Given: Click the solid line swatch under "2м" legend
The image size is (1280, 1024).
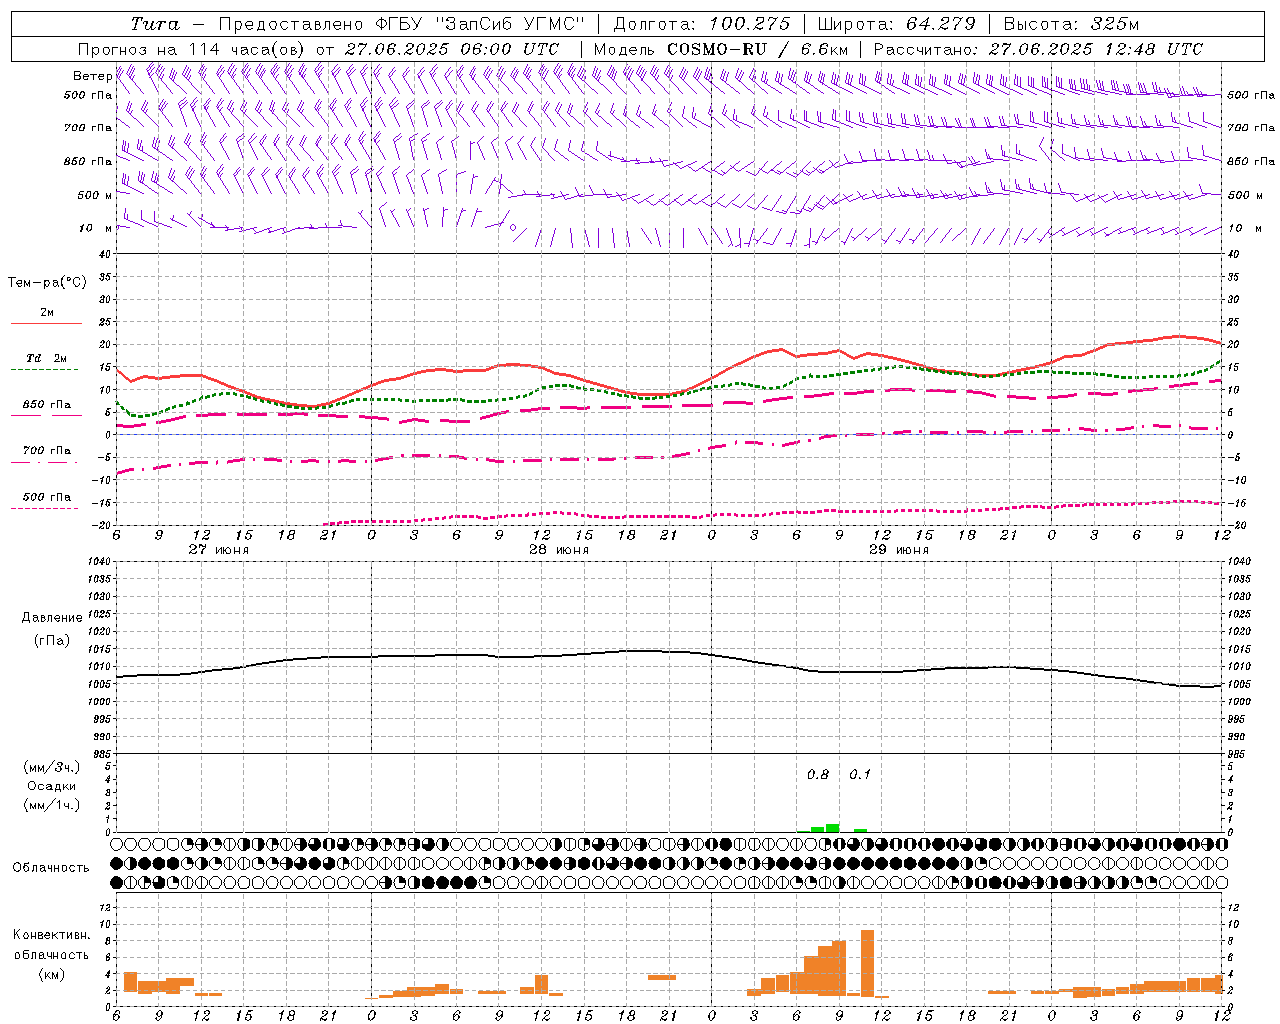Looking at the screenshot, I should 46,323.
